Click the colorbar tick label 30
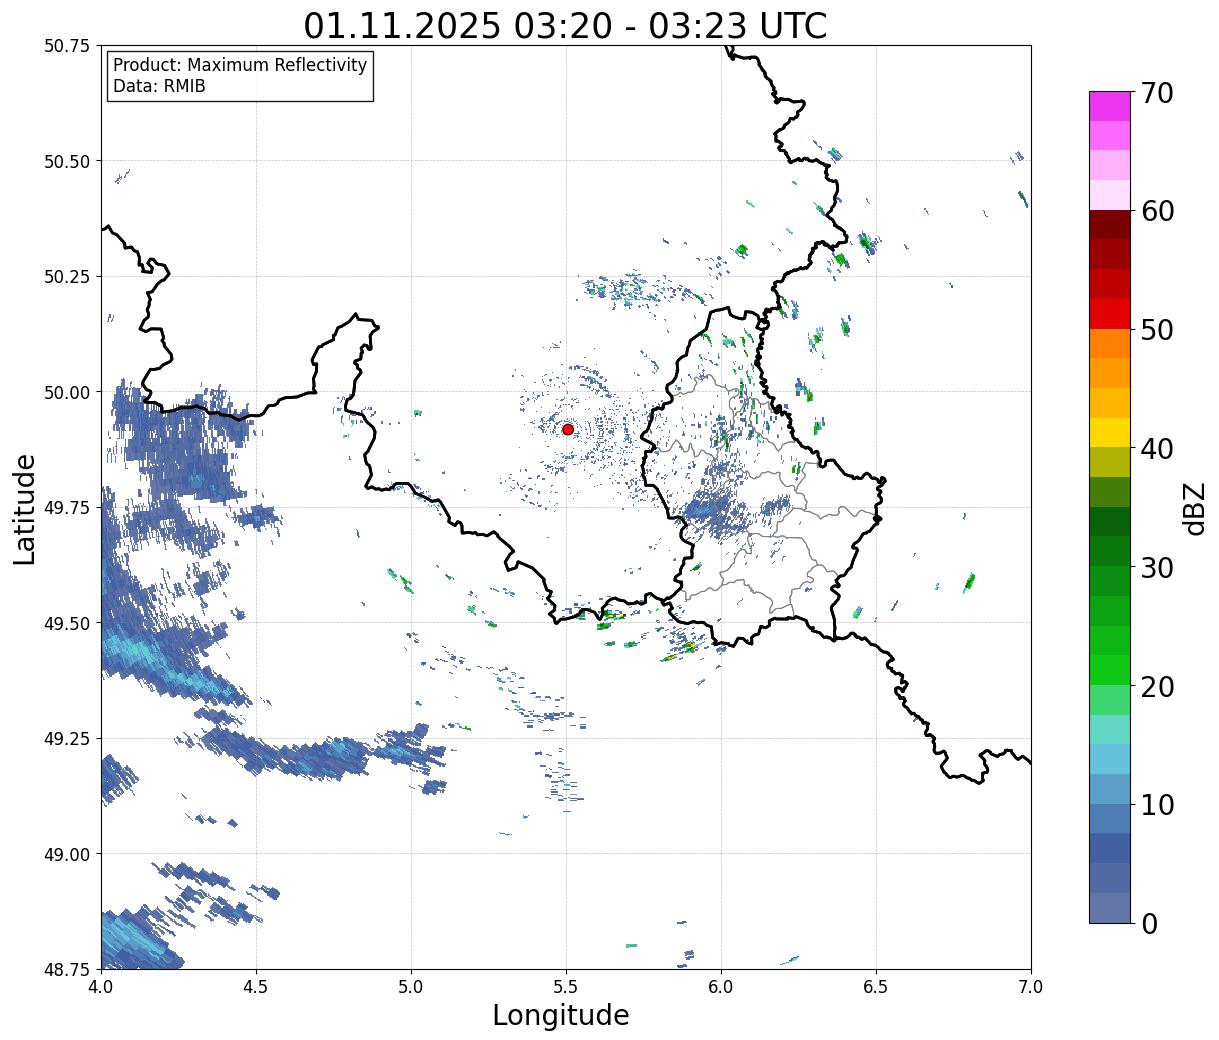 [x=1157, y=568]
